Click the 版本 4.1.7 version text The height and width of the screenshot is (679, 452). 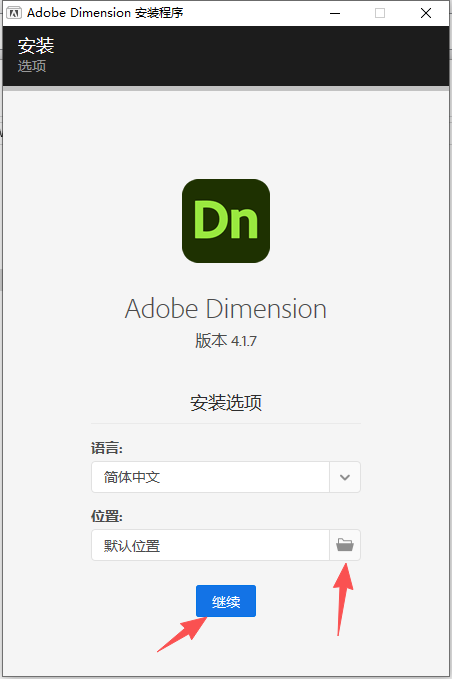[226, 341]
